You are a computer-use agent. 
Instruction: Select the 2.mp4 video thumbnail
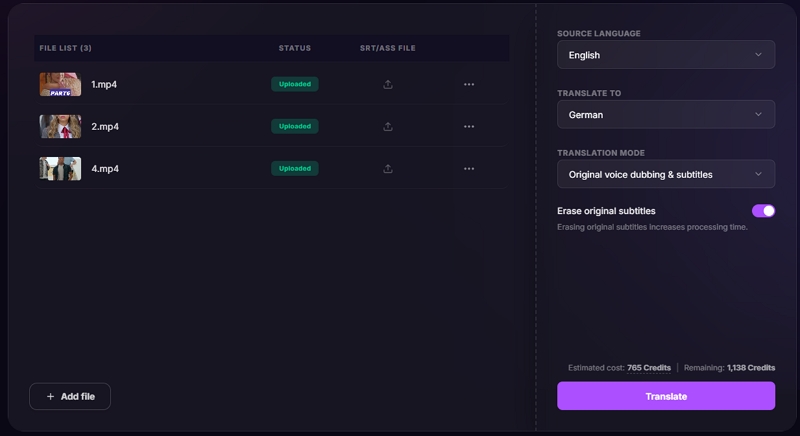tap(60, 126)
